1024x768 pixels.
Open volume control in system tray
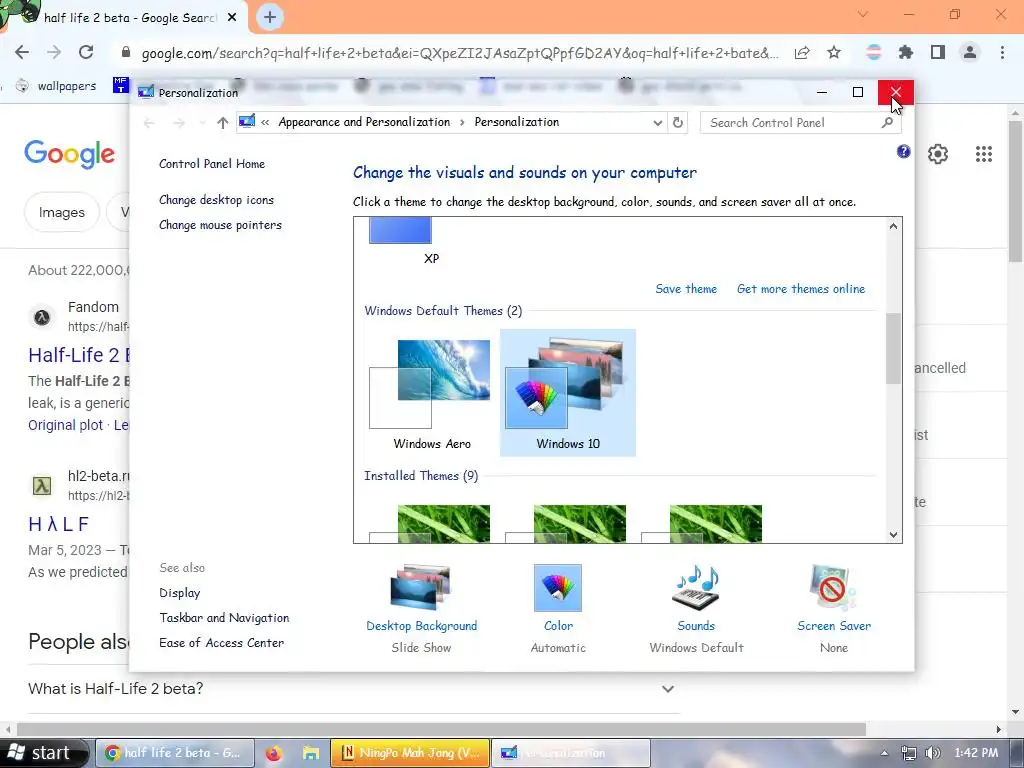point(933,753)
